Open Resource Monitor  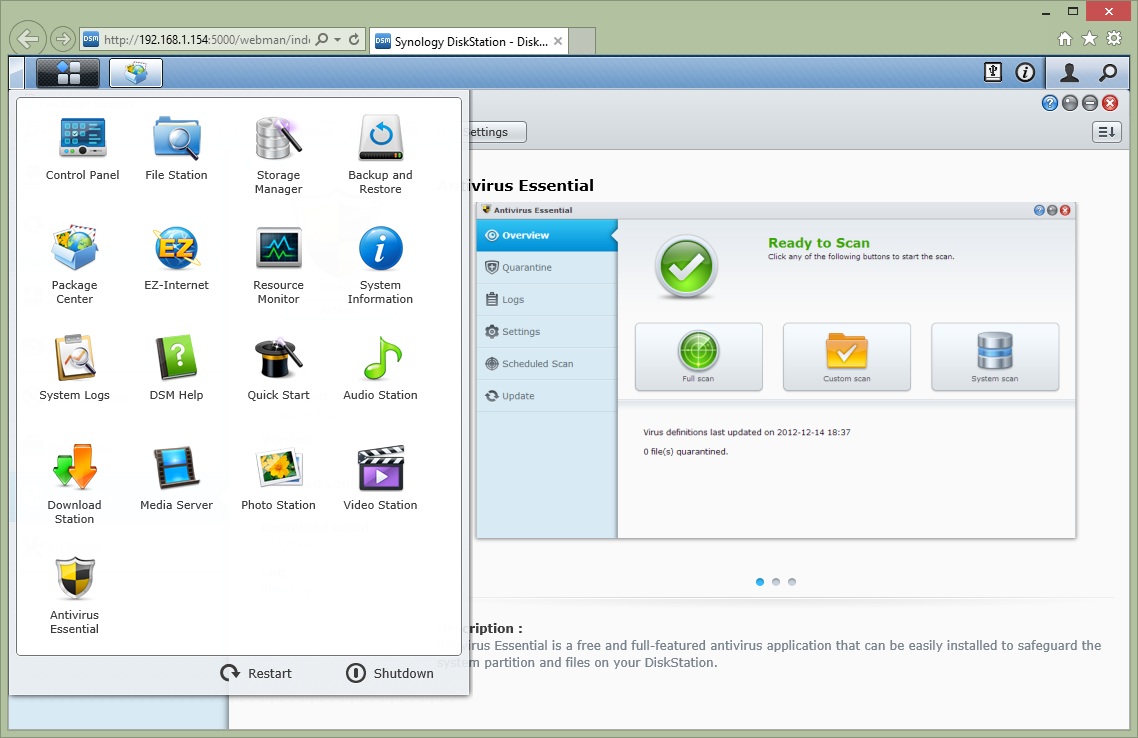point(278,265)
